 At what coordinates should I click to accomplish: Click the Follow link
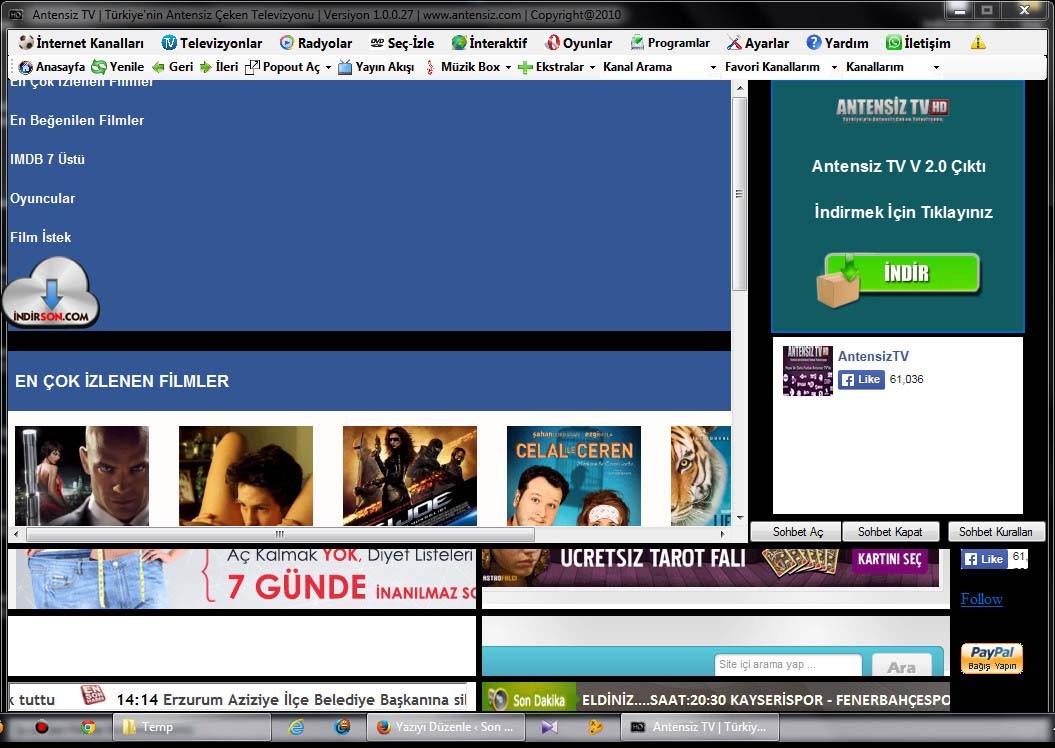point(982,599)
